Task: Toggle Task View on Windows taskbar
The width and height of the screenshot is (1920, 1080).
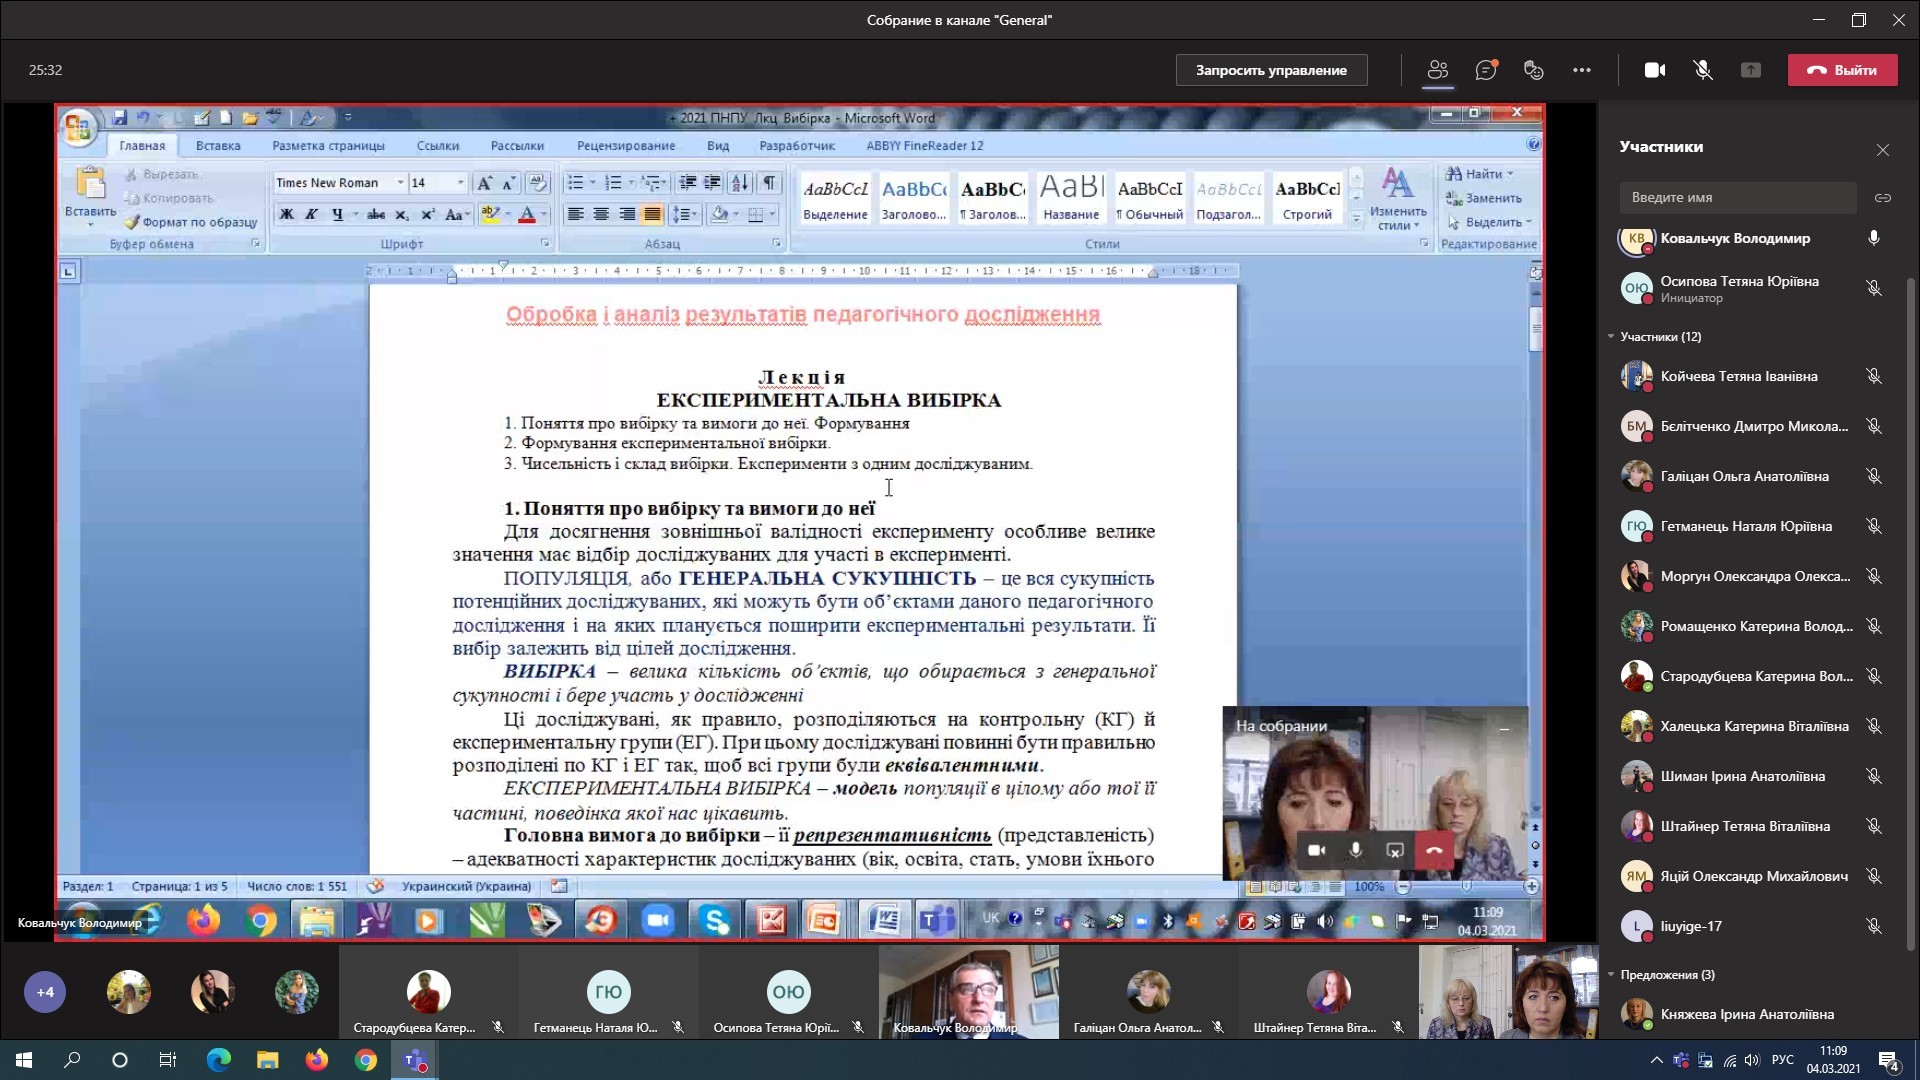Action: [x=168, y=1060]
